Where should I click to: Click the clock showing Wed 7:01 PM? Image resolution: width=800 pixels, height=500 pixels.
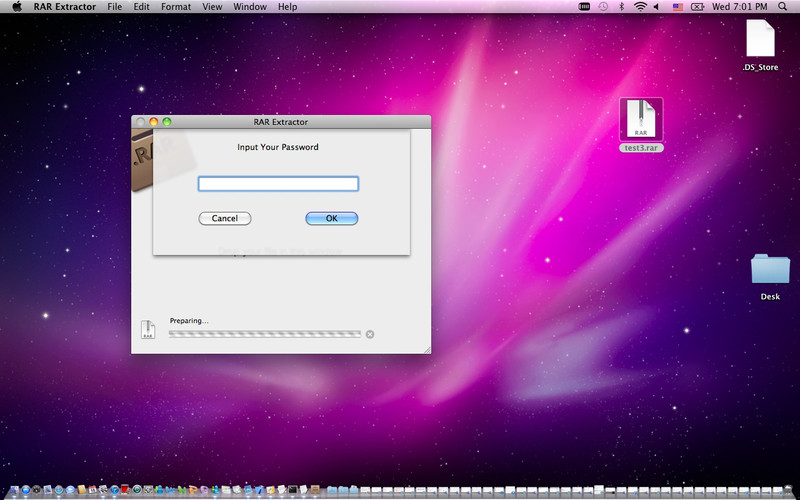pos(739,7)
